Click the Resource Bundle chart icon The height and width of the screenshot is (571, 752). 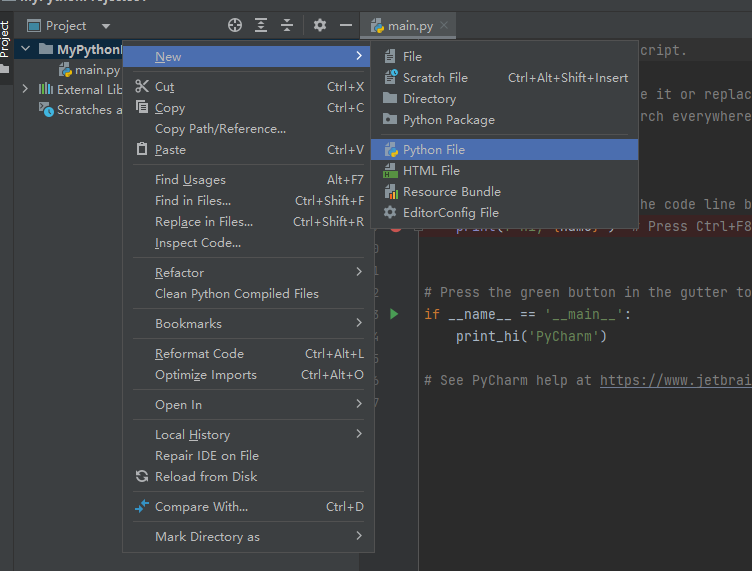point(391,192)
